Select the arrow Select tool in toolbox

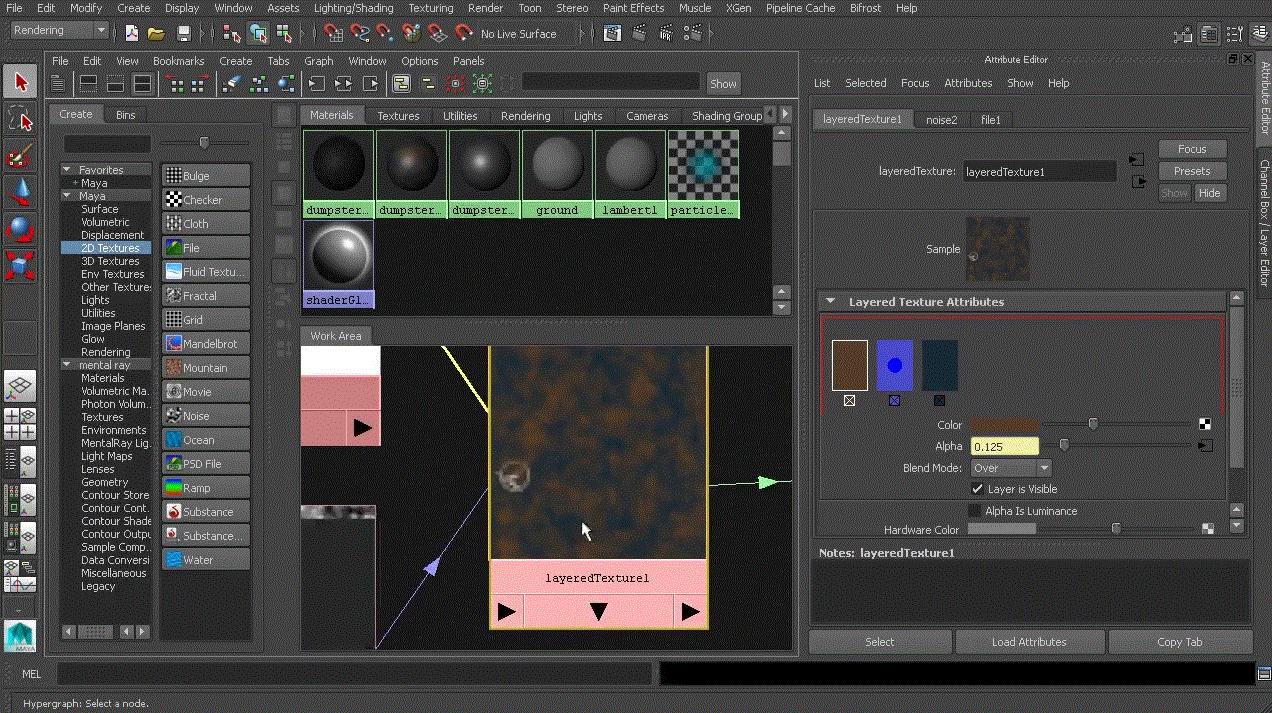[20, 82]
